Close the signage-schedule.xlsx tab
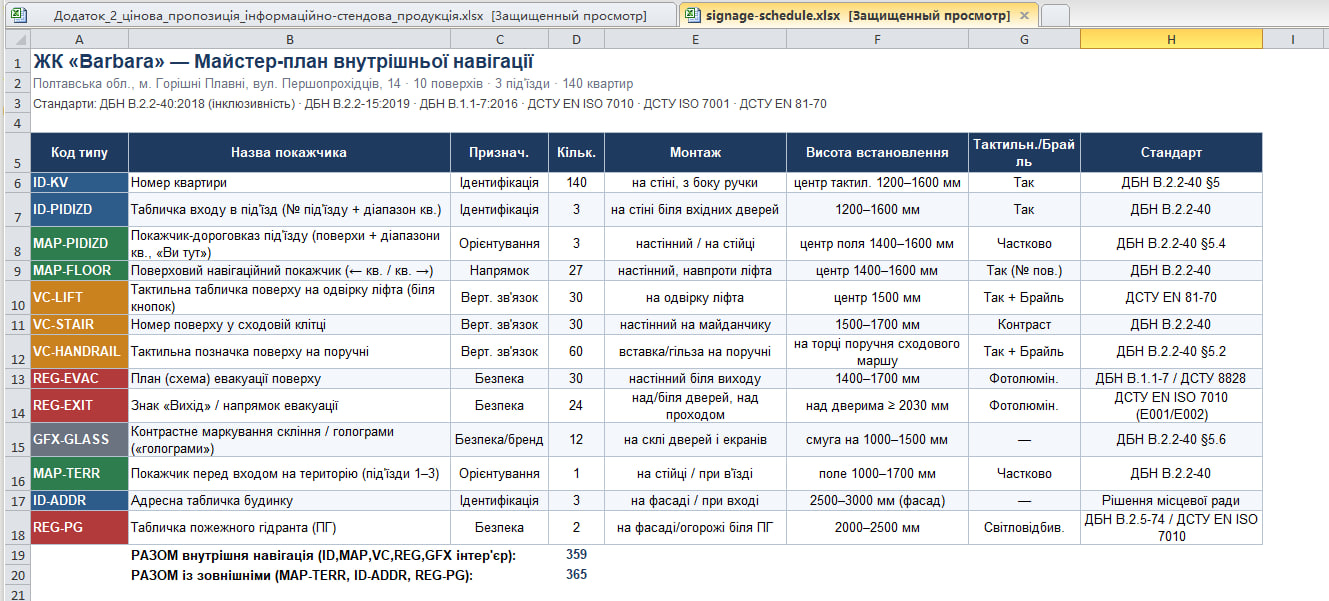 coord(1024,16)
